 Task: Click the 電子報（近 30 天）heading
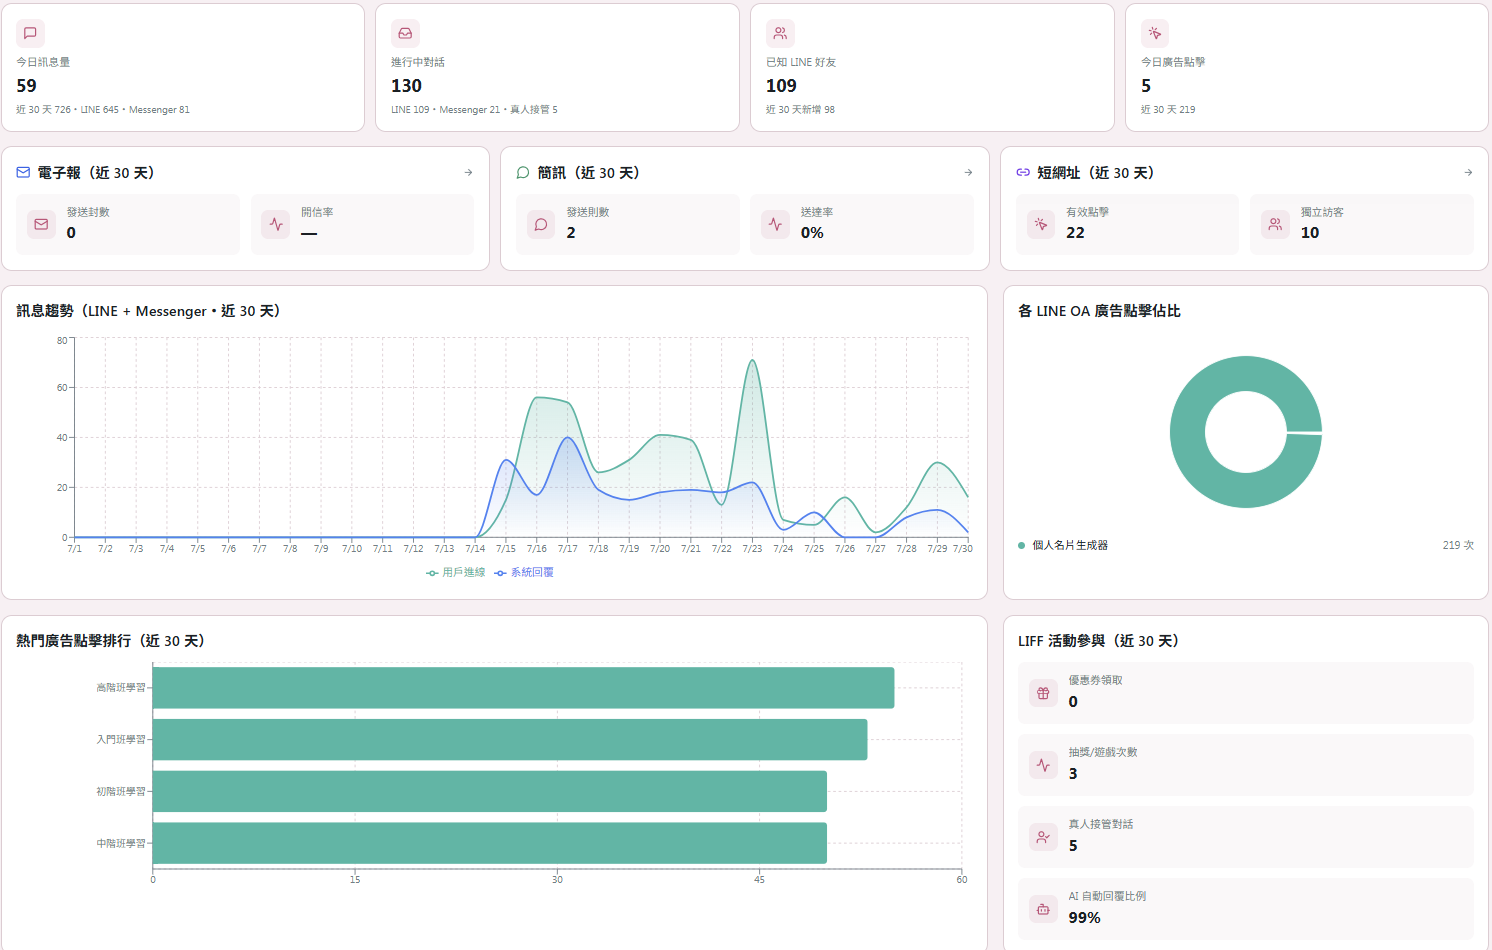tap(96, 173)
